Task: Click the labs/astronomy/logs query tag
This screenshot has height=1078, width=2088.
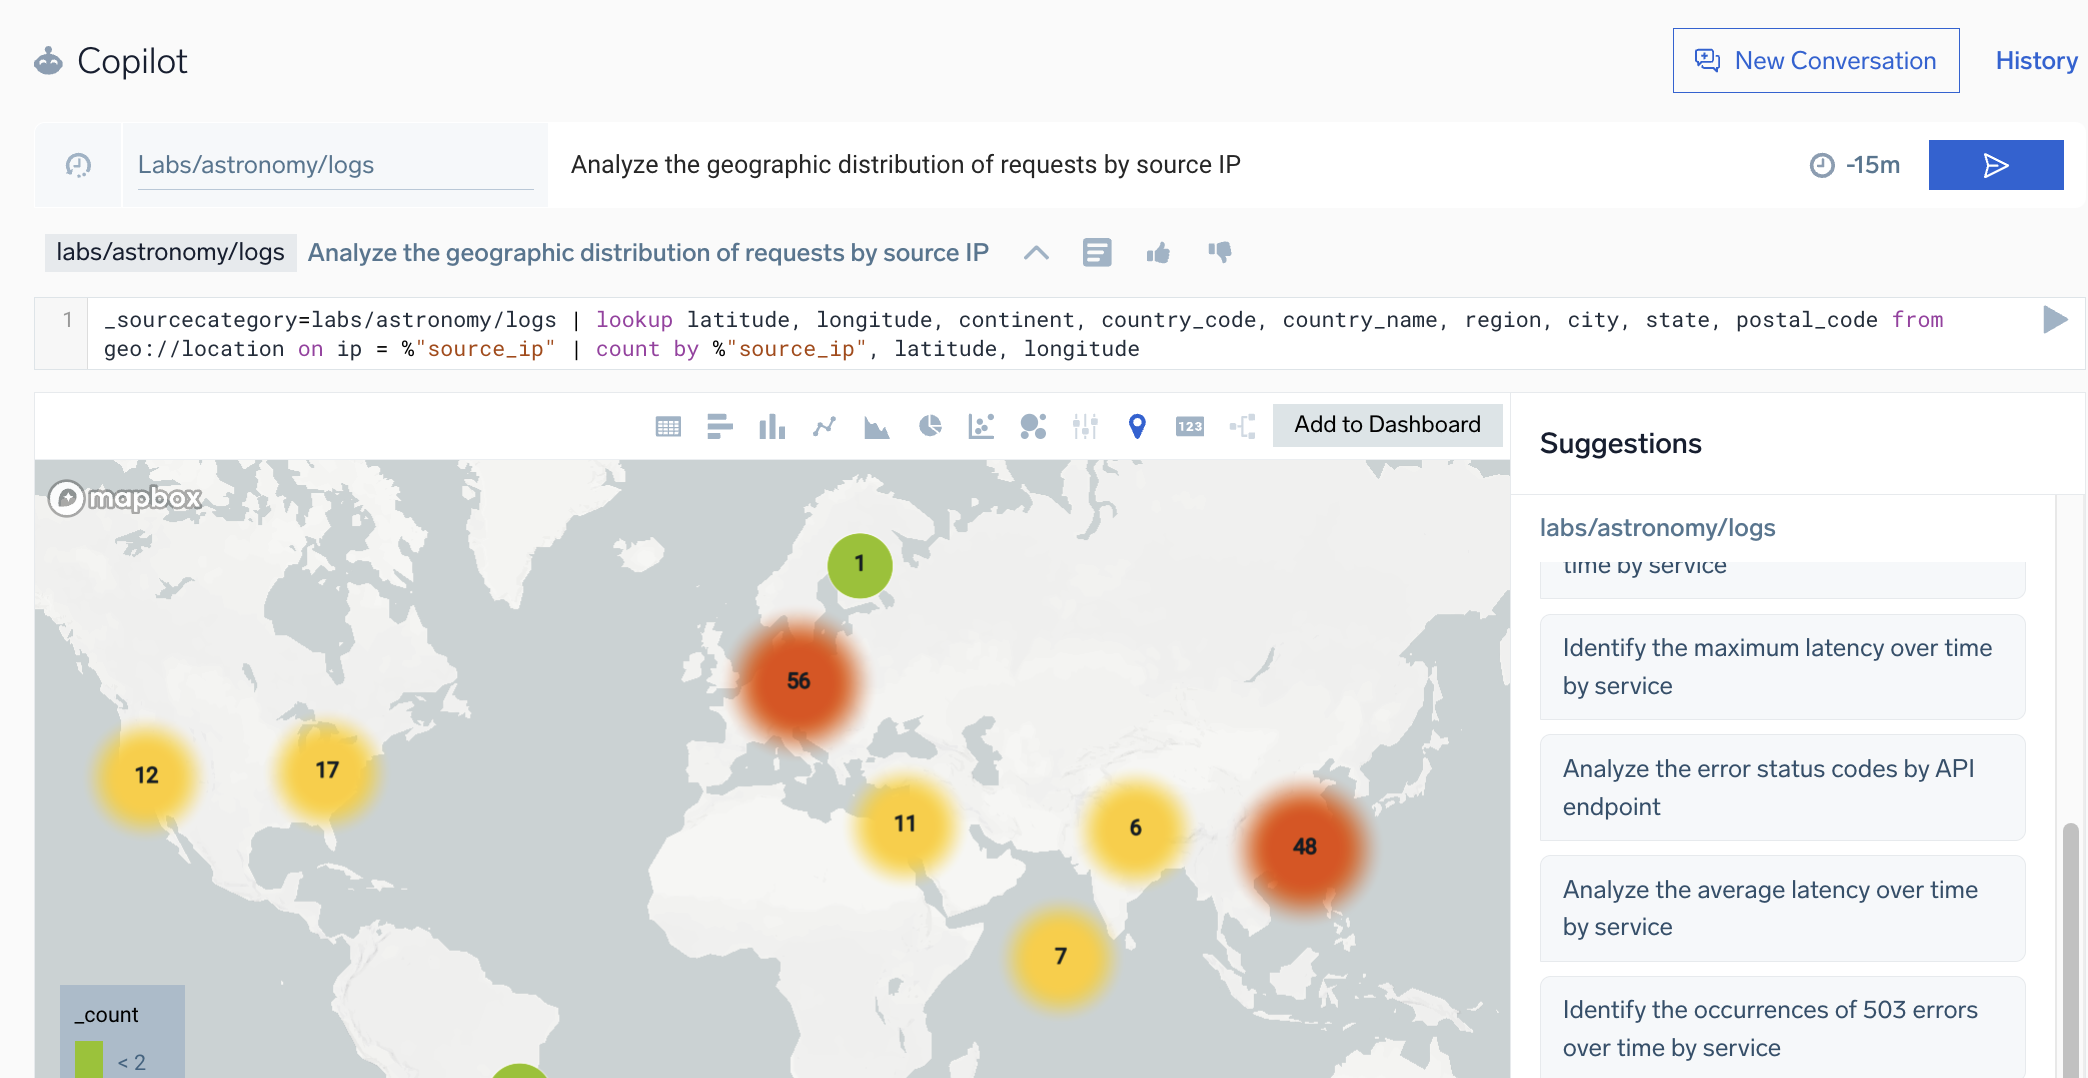Action: (170, 252)
